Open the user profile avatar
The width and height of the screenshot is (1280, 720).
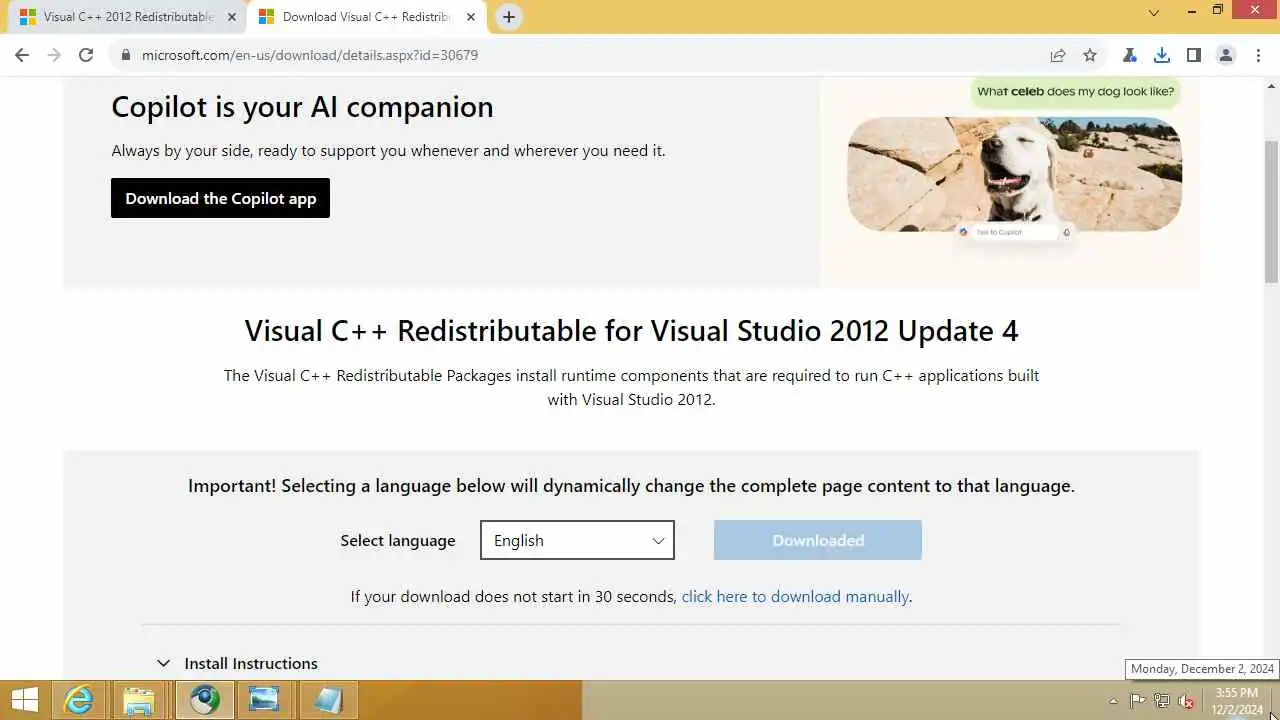[x=1226, y=55]
